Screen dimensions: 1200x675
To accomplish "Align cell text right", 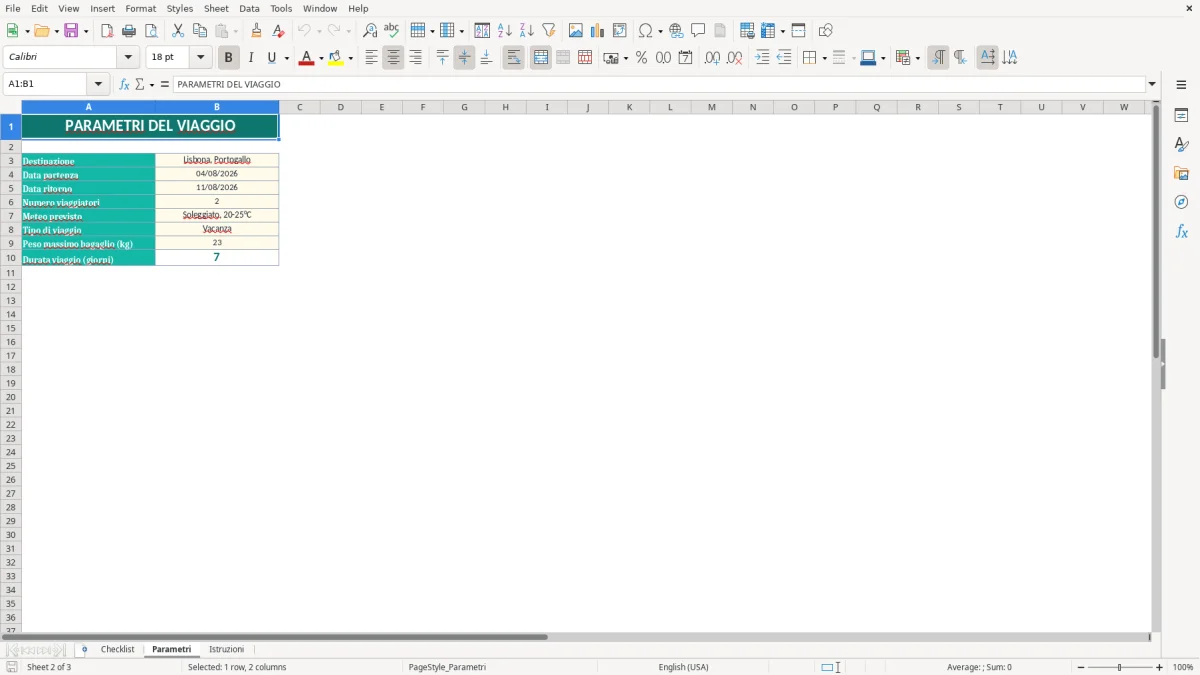I will [x=415, y=58].
